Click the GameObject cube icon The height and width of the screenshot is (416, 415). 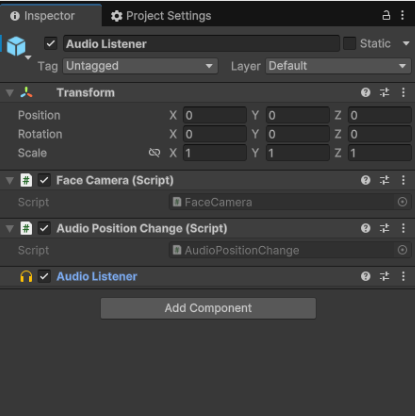[x=16, y=46]
